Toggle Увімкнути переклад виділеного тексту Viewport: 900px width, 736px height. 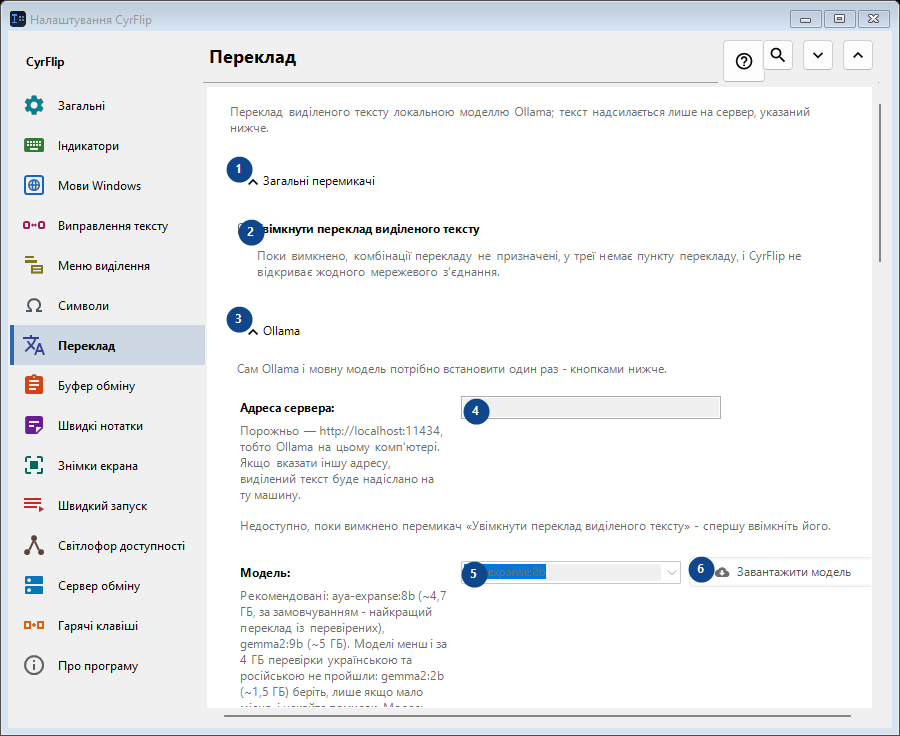coord(359,229)
